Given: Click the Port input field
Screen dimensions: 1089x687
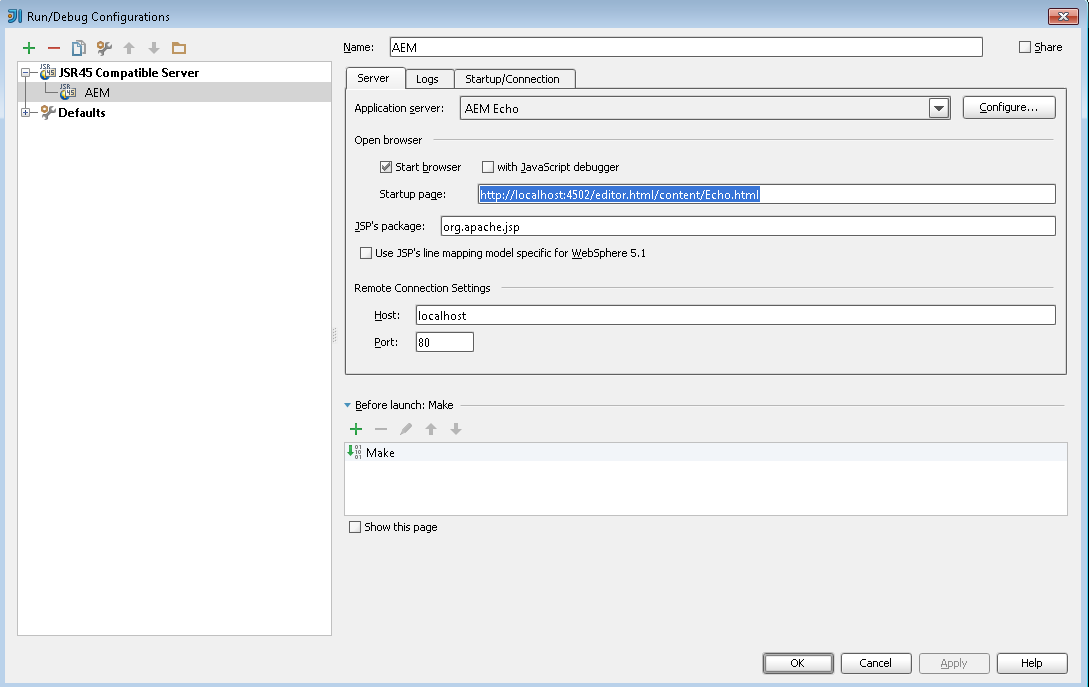Looking at the screenshot, I should [x=444, y=342].
